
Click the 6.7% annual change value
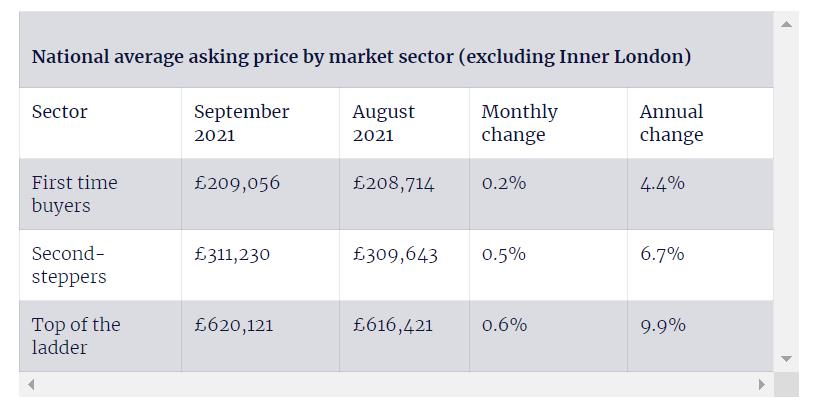click(x=662, y=254)
